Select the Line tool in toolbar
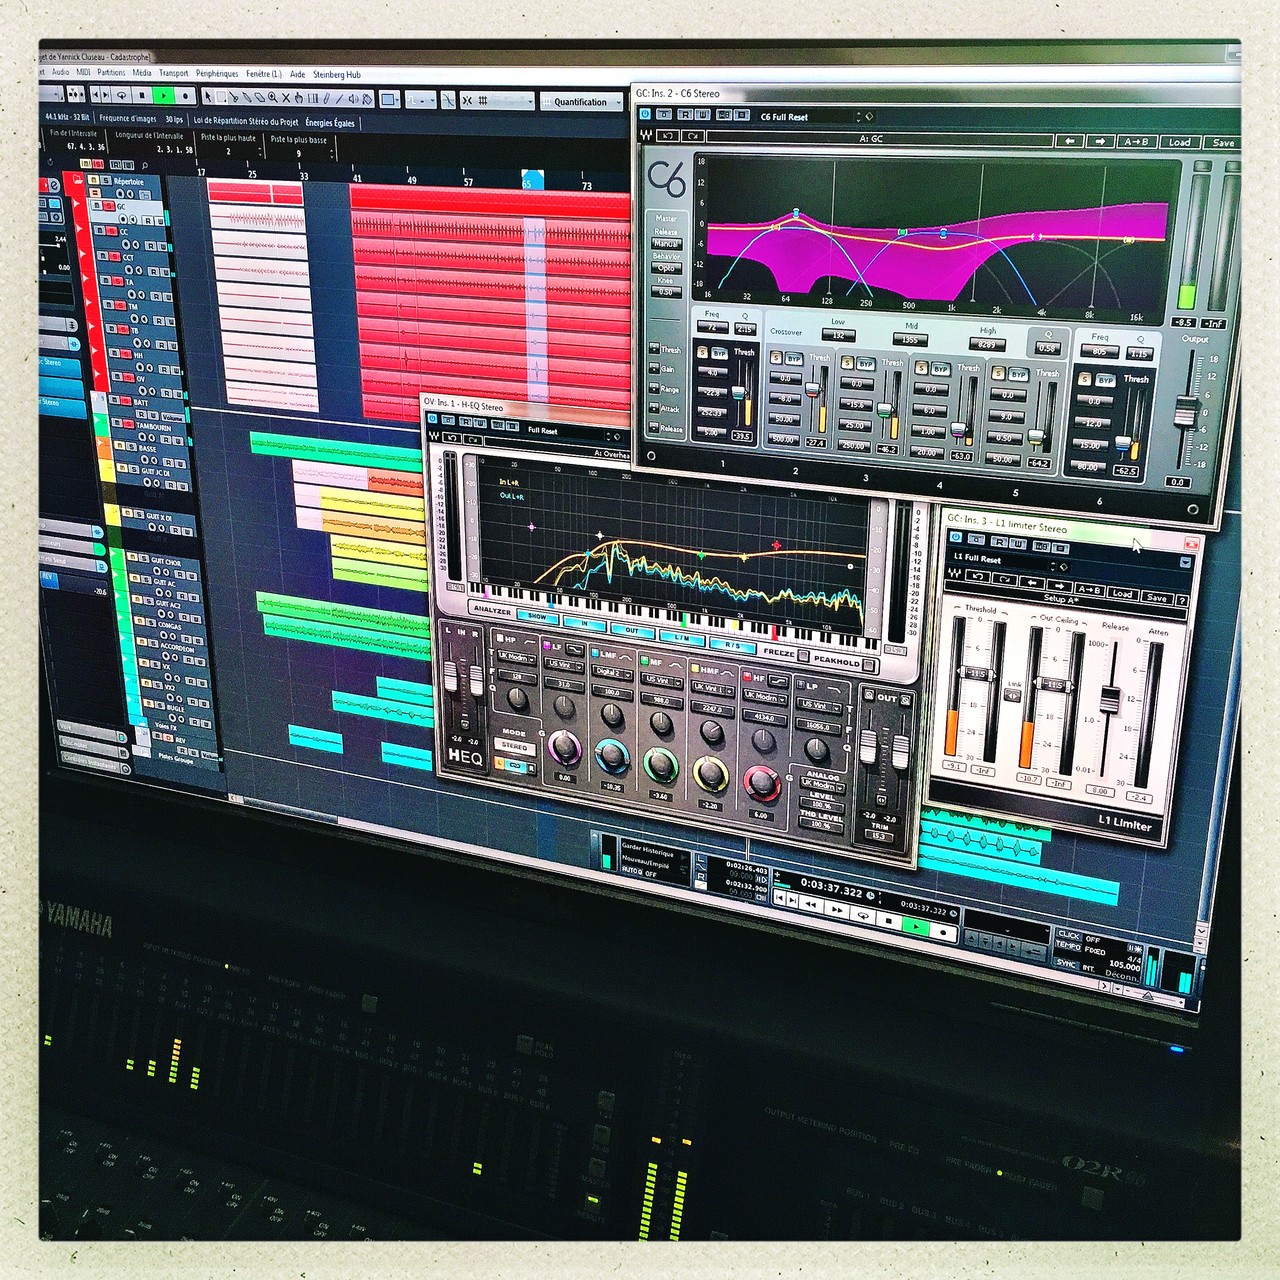 point(340,99)
